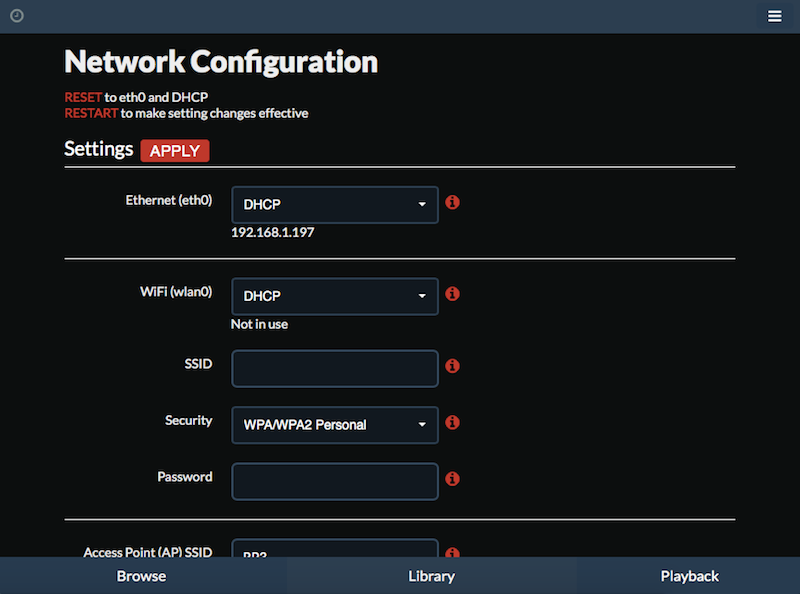Click the 'Not in use' status text
Image resolution: width=800 pixels, height=594 pixels.
(x=259, y=325)
